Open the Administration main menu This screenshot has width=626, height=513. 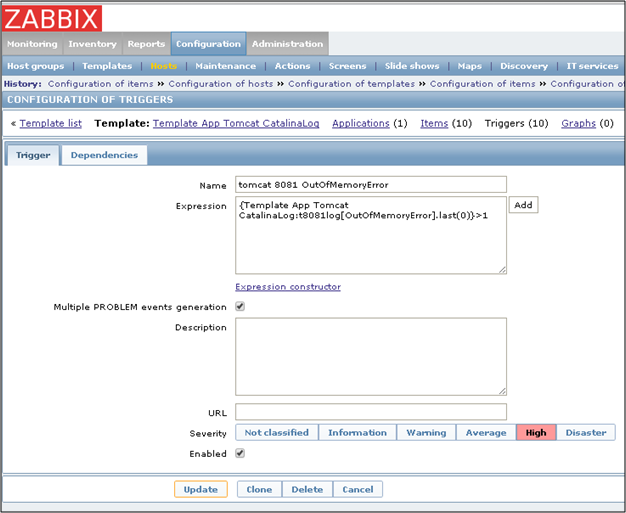[287, 44]
